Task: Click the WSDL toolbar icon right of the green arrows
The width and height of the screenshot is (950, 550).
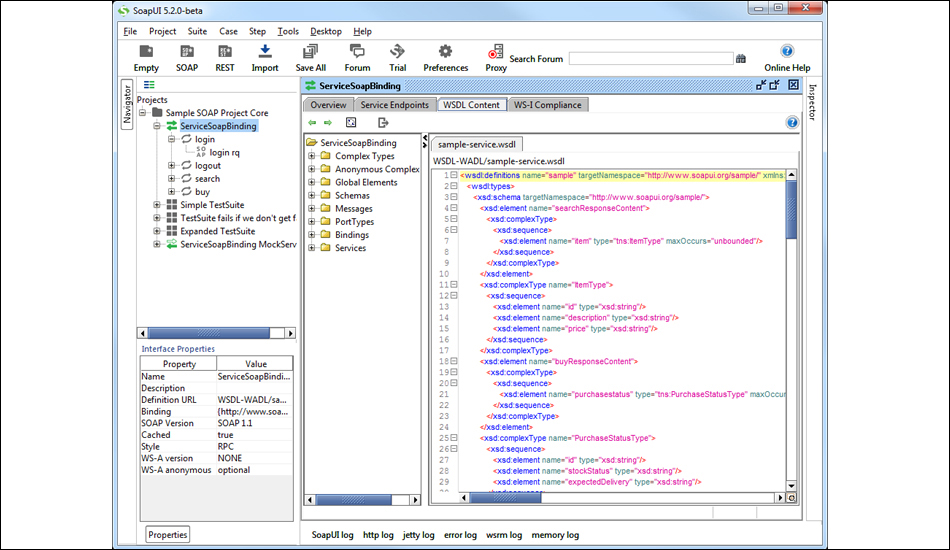Action: click(351, 122)
